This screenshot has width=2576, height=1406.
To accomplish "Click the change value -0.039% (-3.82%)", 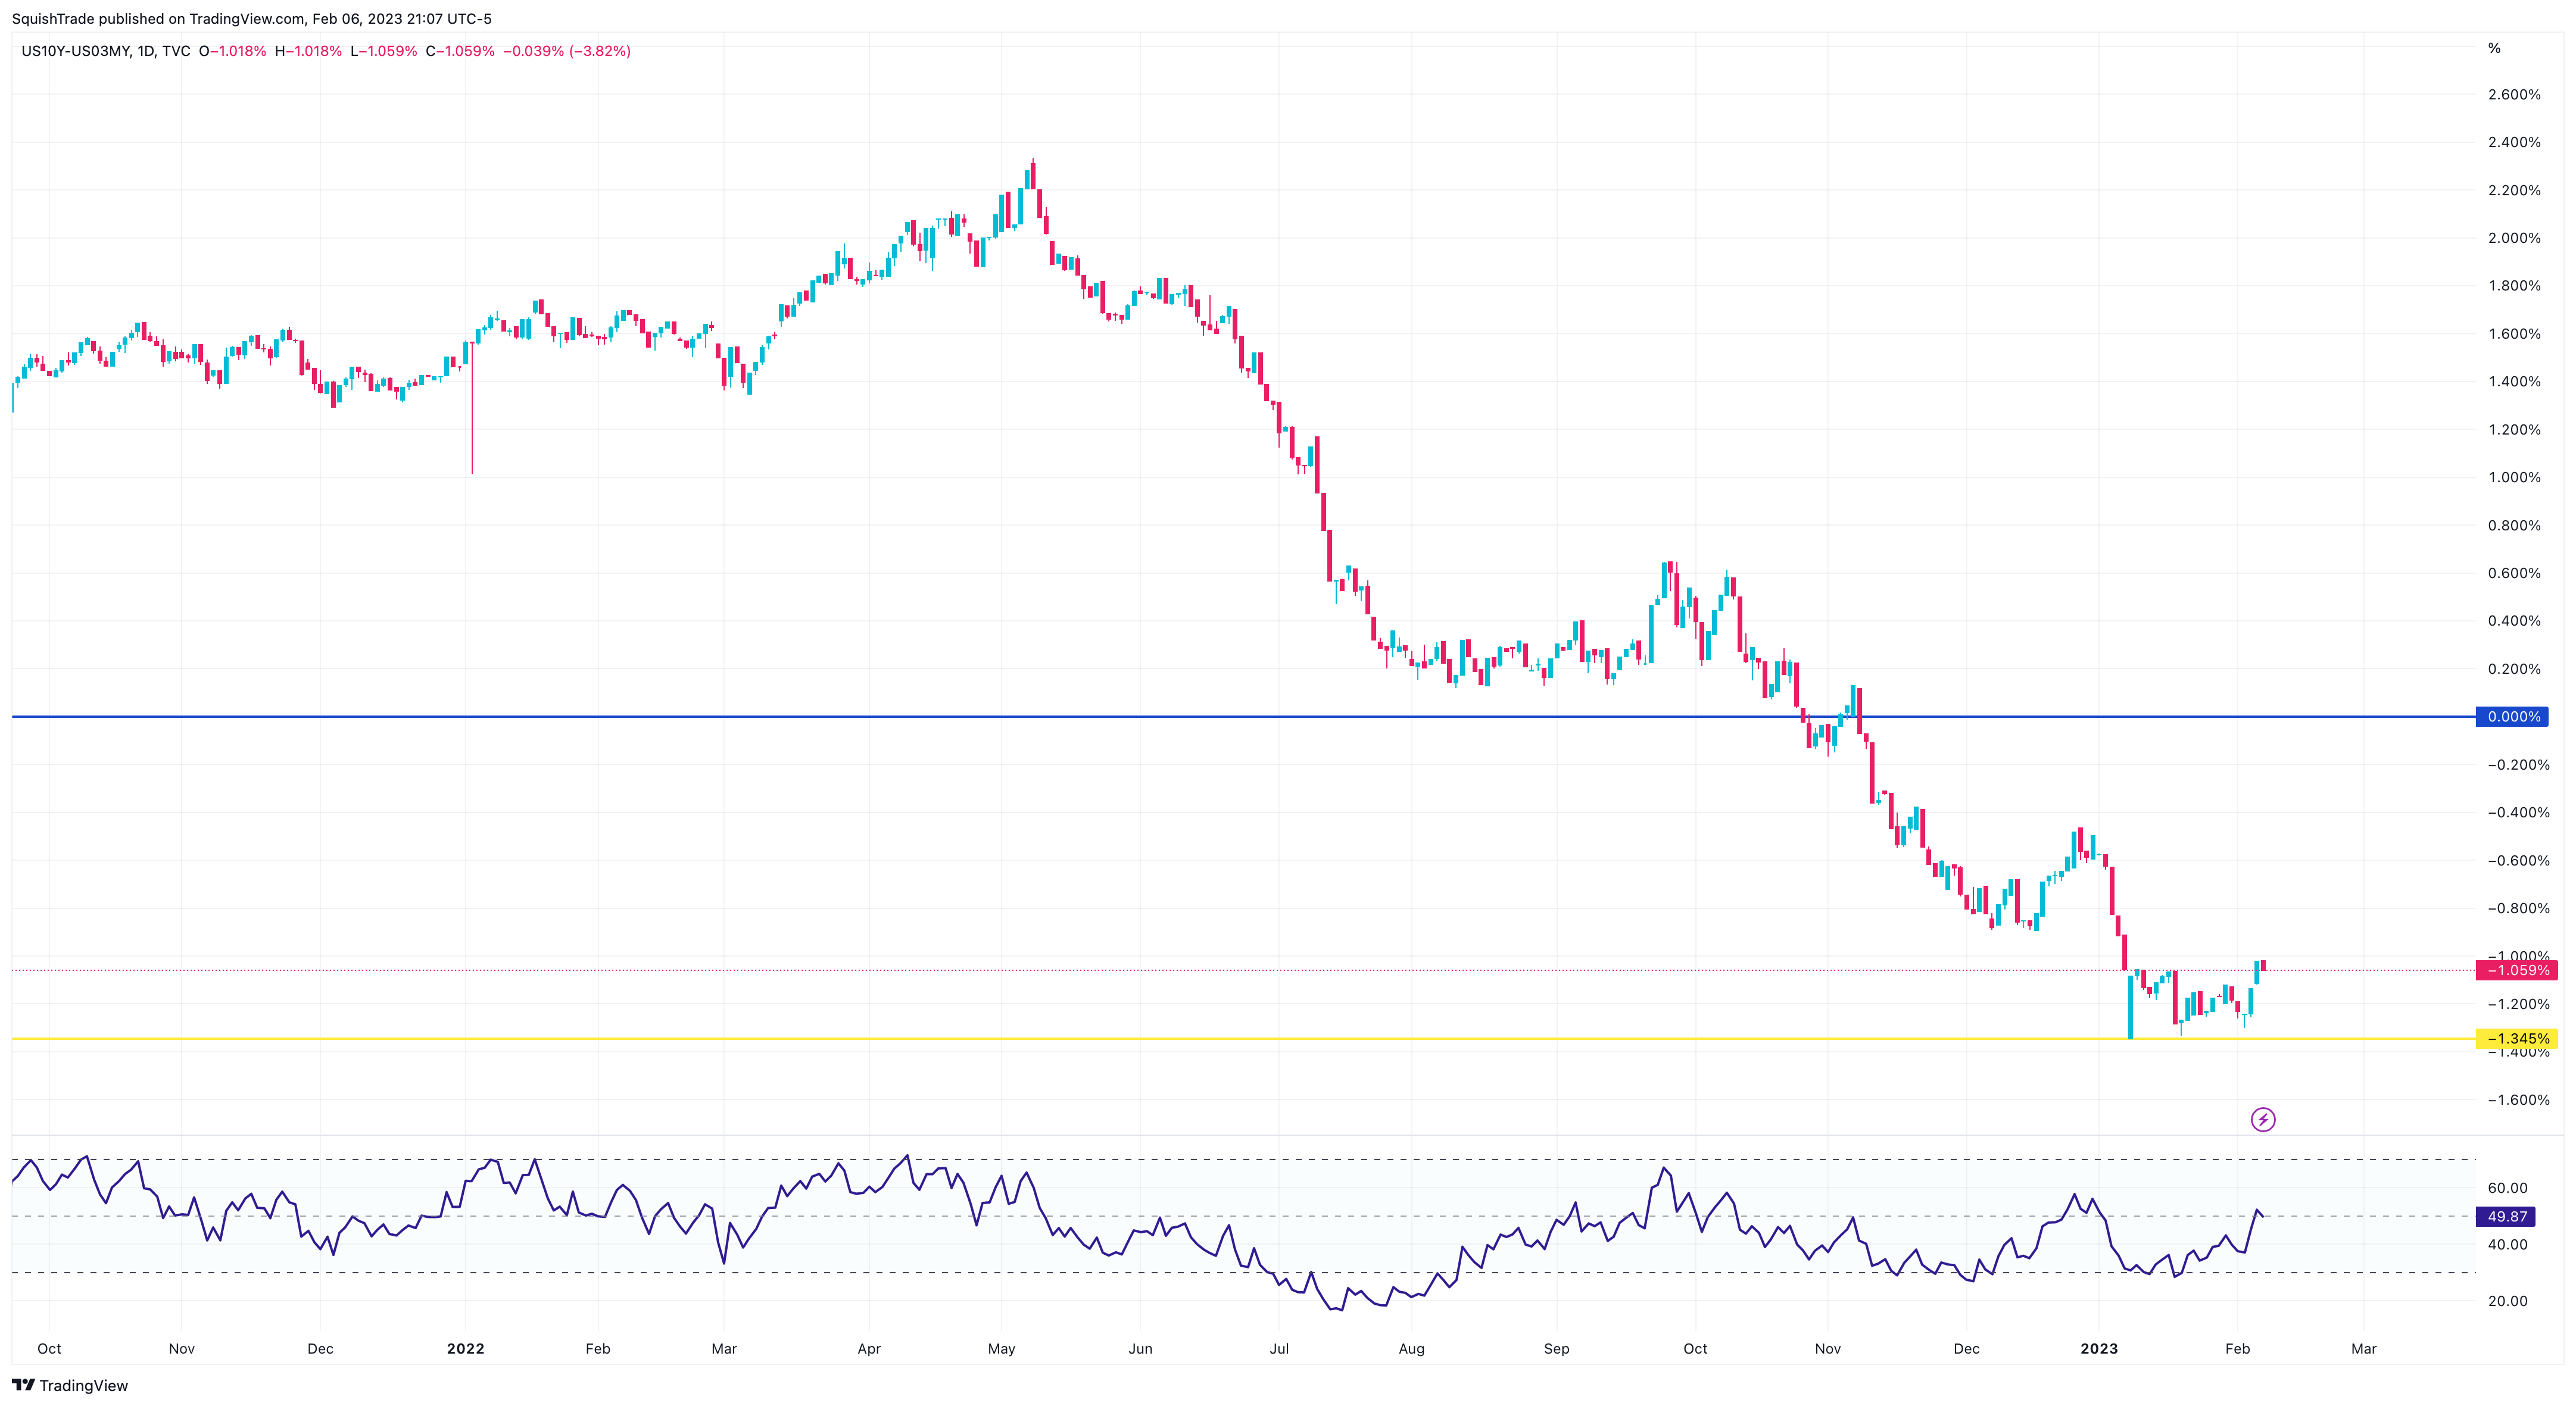I will pos(566,51).
